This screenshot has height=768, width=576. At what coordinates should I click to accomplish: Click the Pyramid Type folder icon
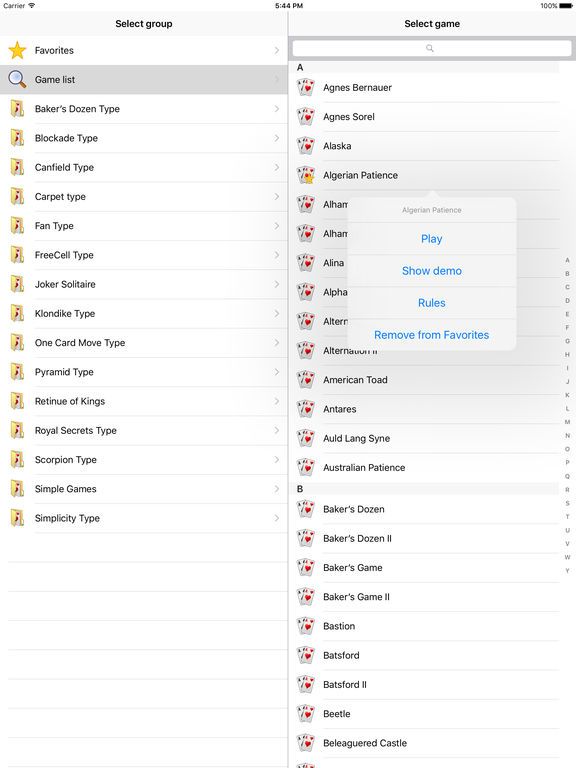coord(17,372)
